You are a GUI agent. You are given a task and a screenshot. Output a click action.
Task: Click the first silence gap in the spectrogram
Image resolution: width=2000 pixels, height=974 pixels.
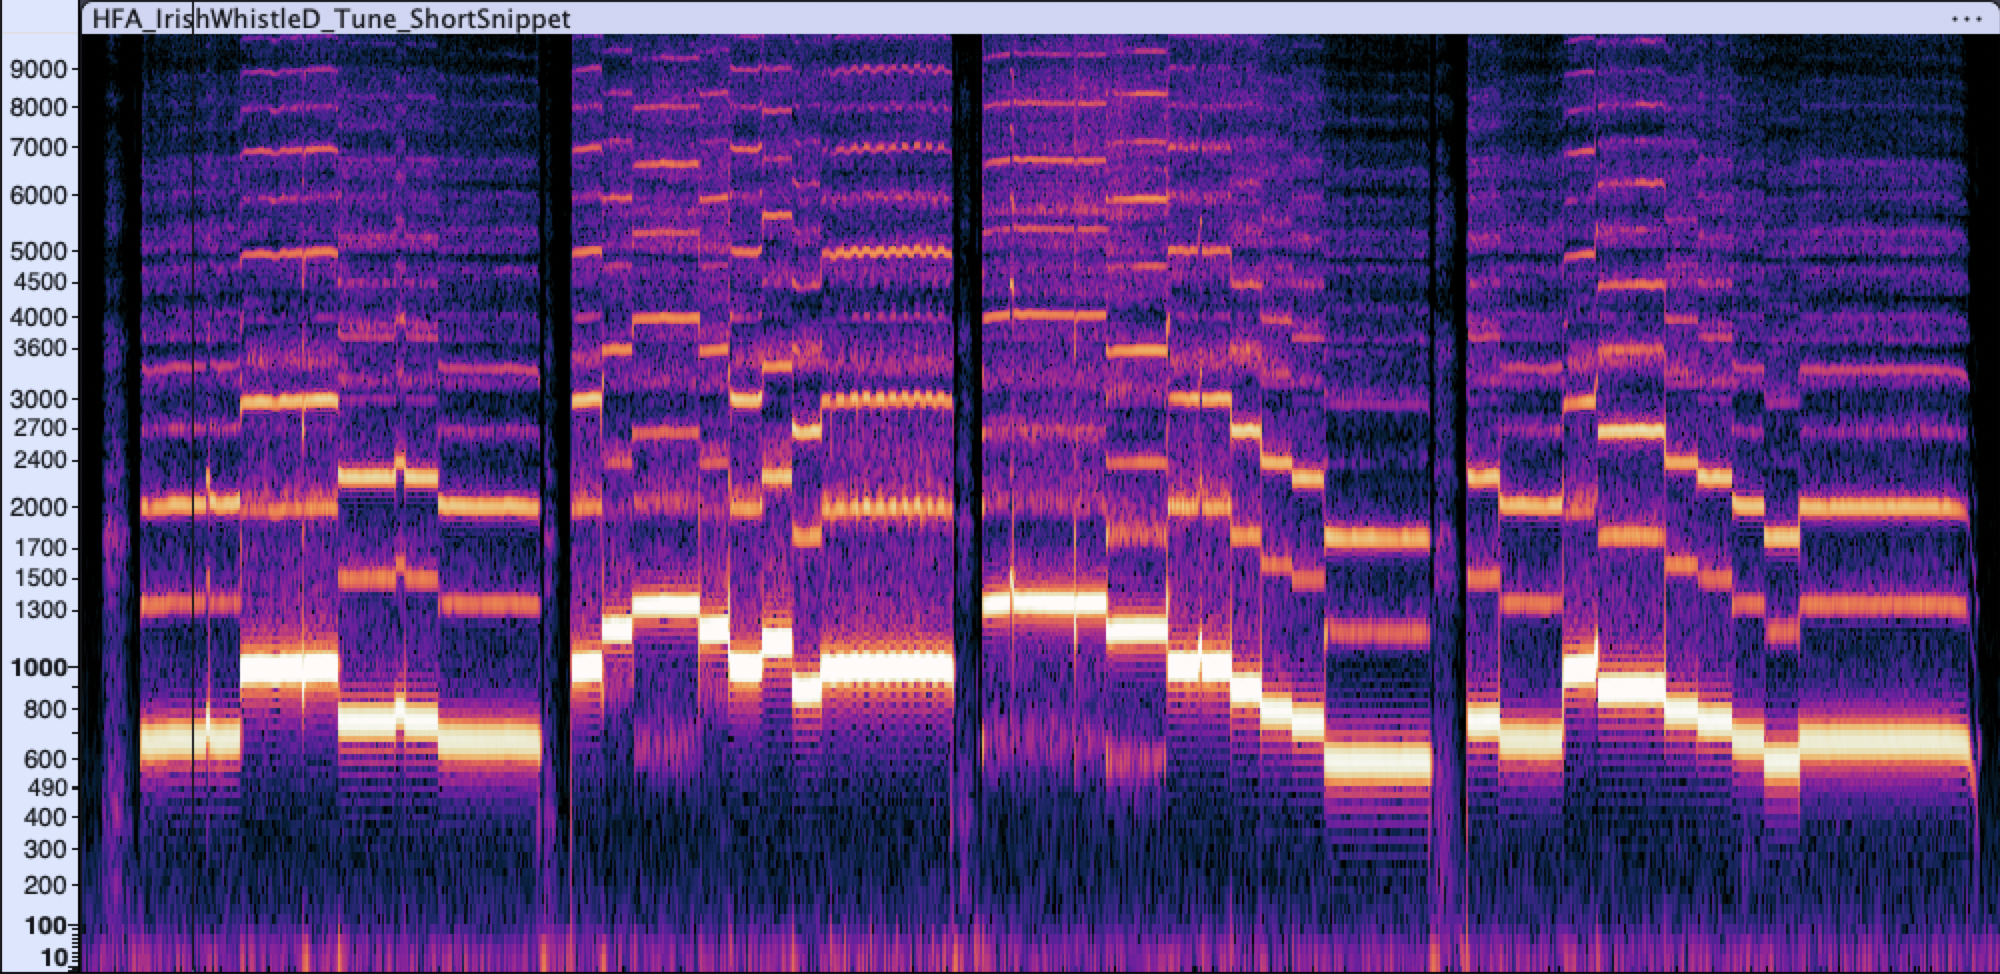[555, 500]
